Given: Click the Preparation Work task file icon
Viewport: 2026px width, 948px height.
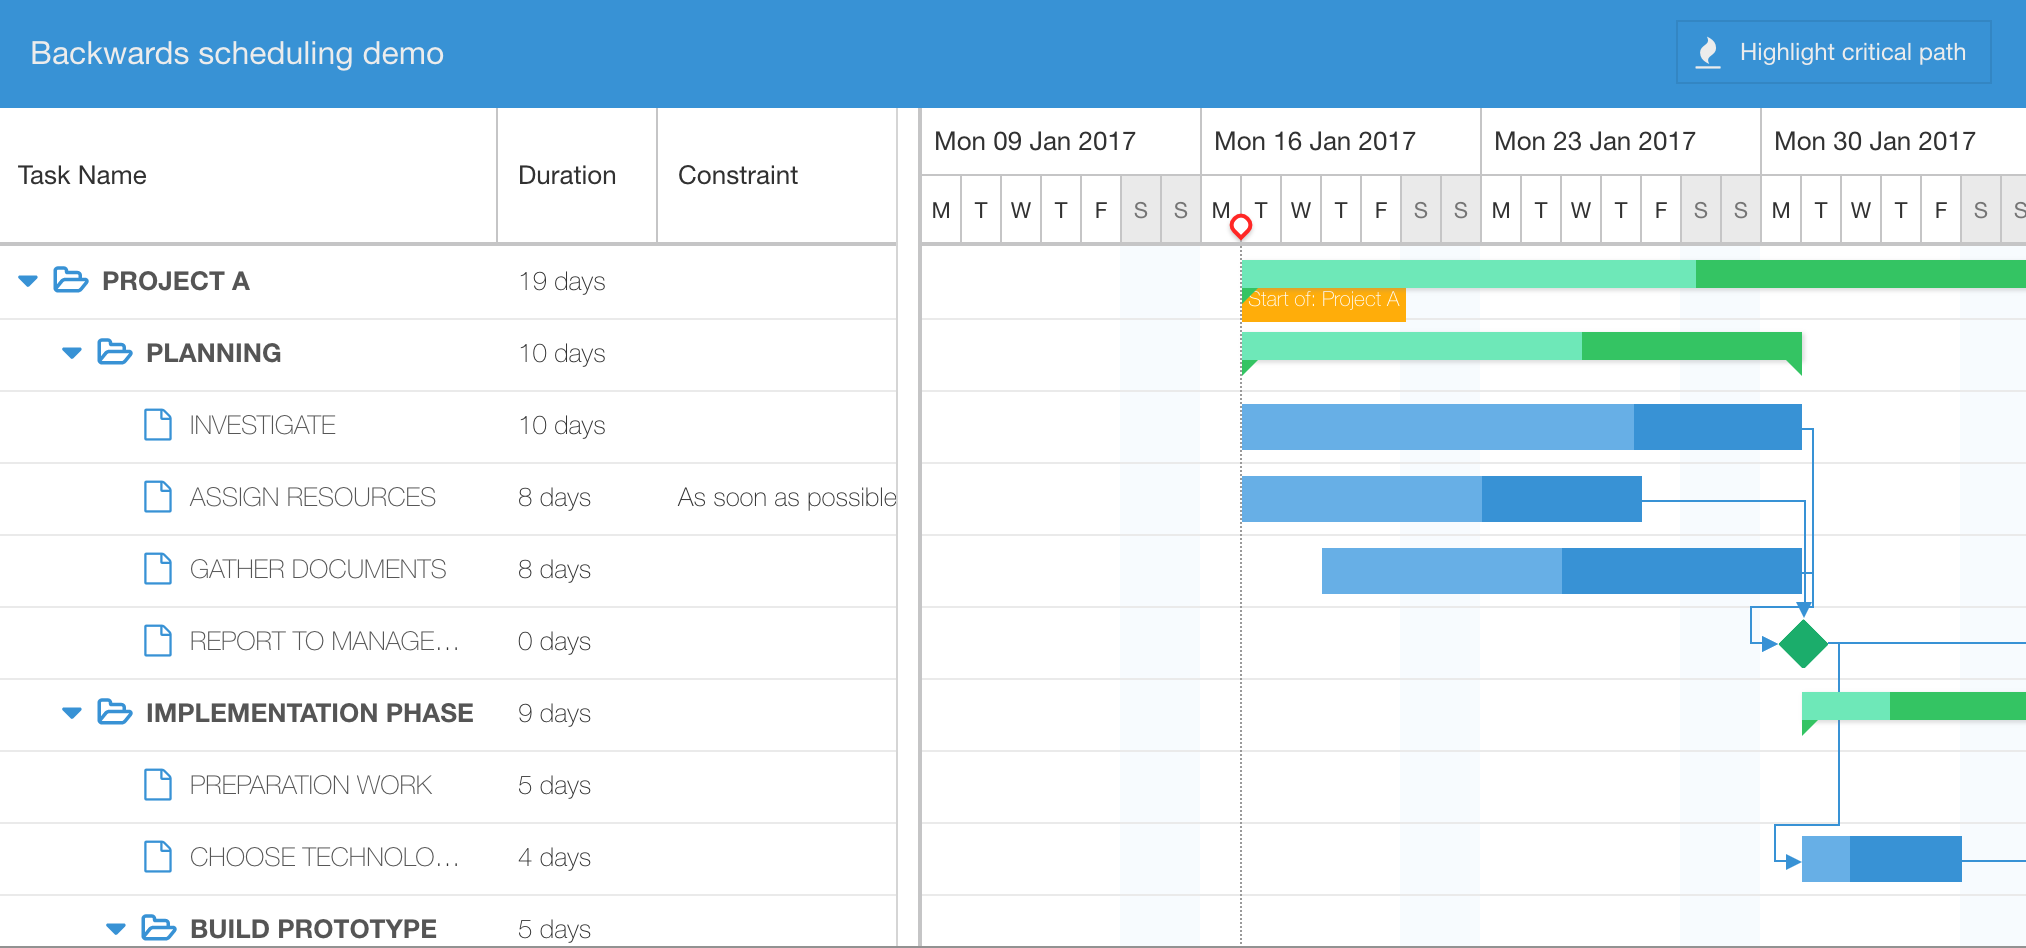Looking at the screenshot, I should [x=158, y=785].
